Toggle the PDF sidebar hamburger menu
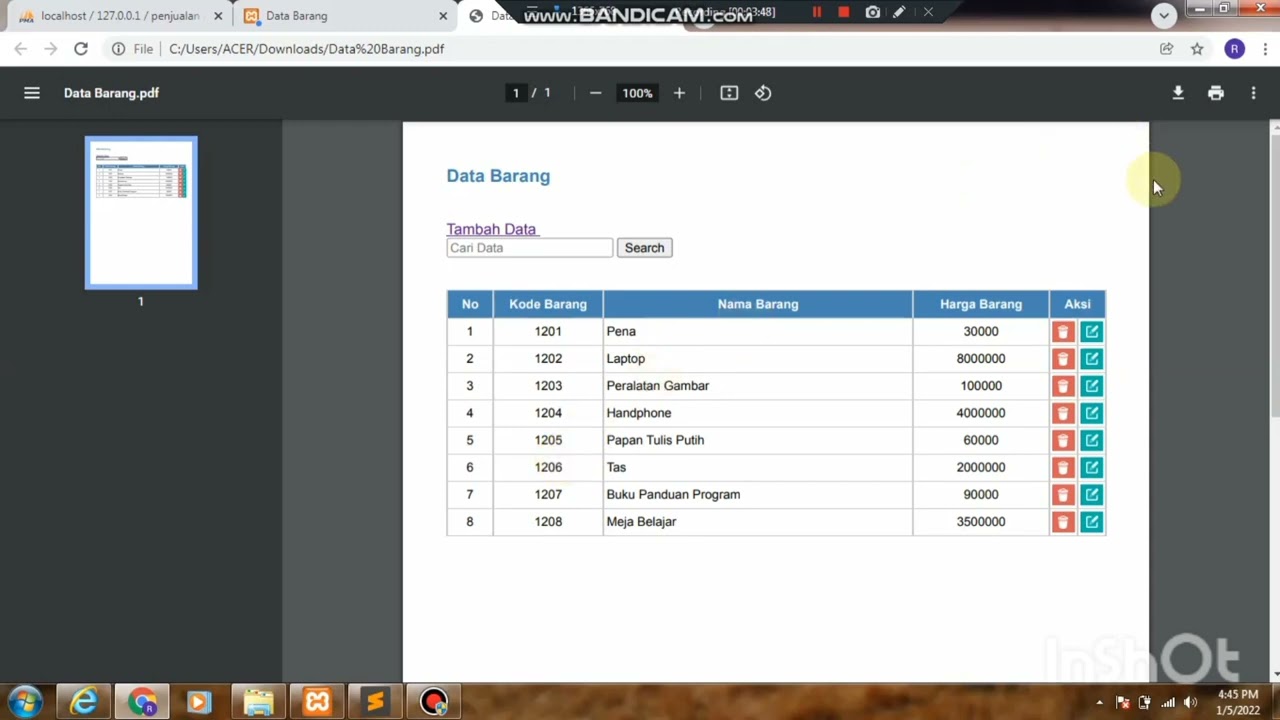 32,93
